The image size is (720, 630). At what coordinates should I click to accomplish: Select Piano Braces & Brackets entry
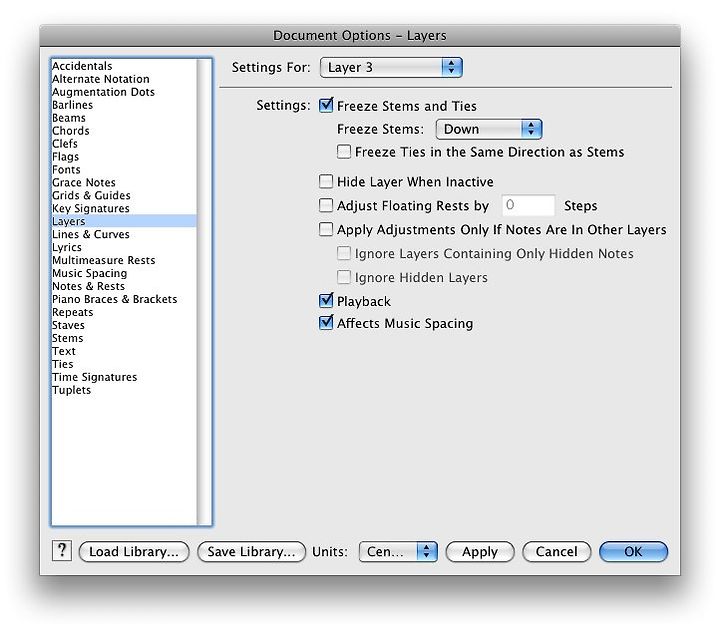click(x=124, y=299)
